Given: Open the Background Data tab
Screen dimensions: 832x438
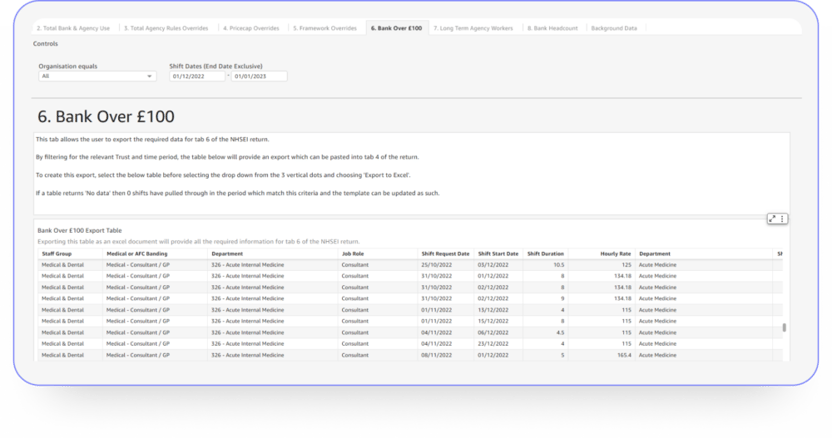Looking at the screenshot, I should coord(614,29).
